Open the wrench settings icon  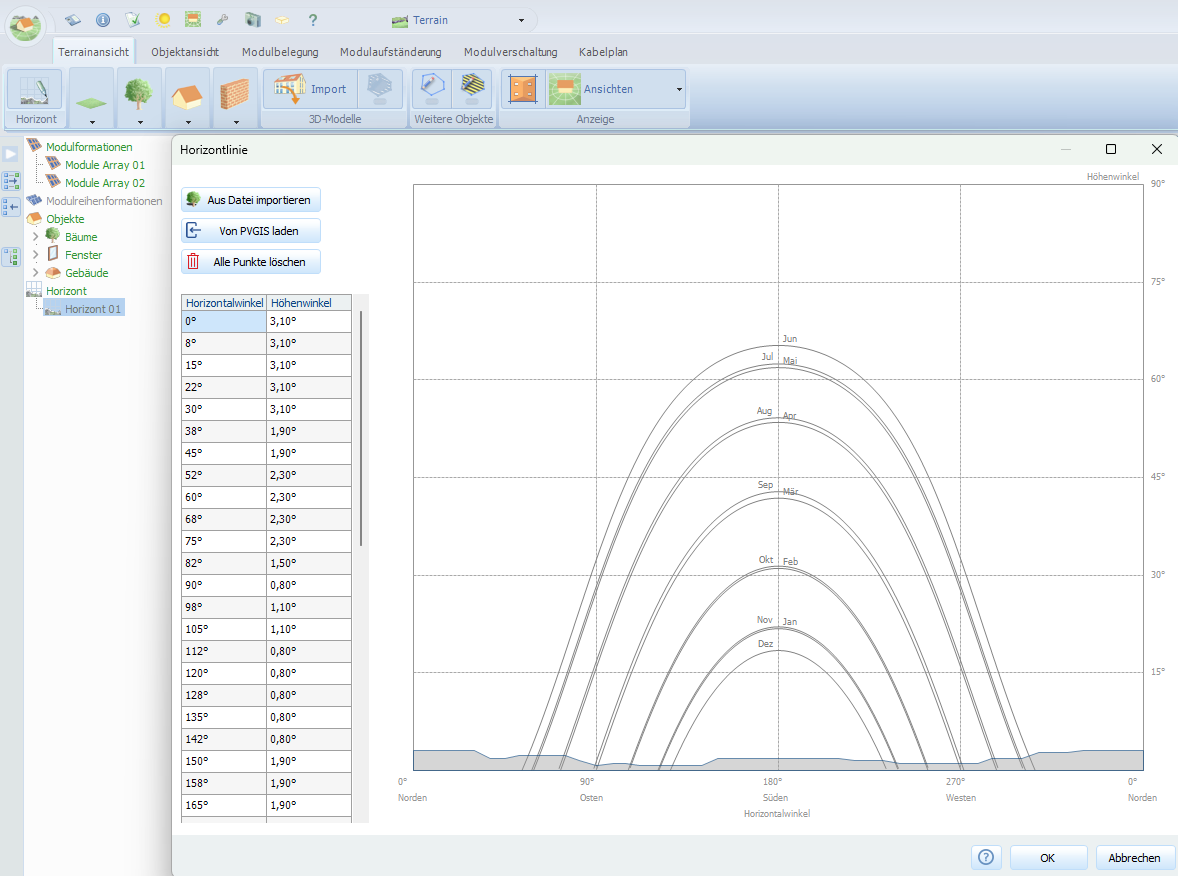(x=222, y=20)
